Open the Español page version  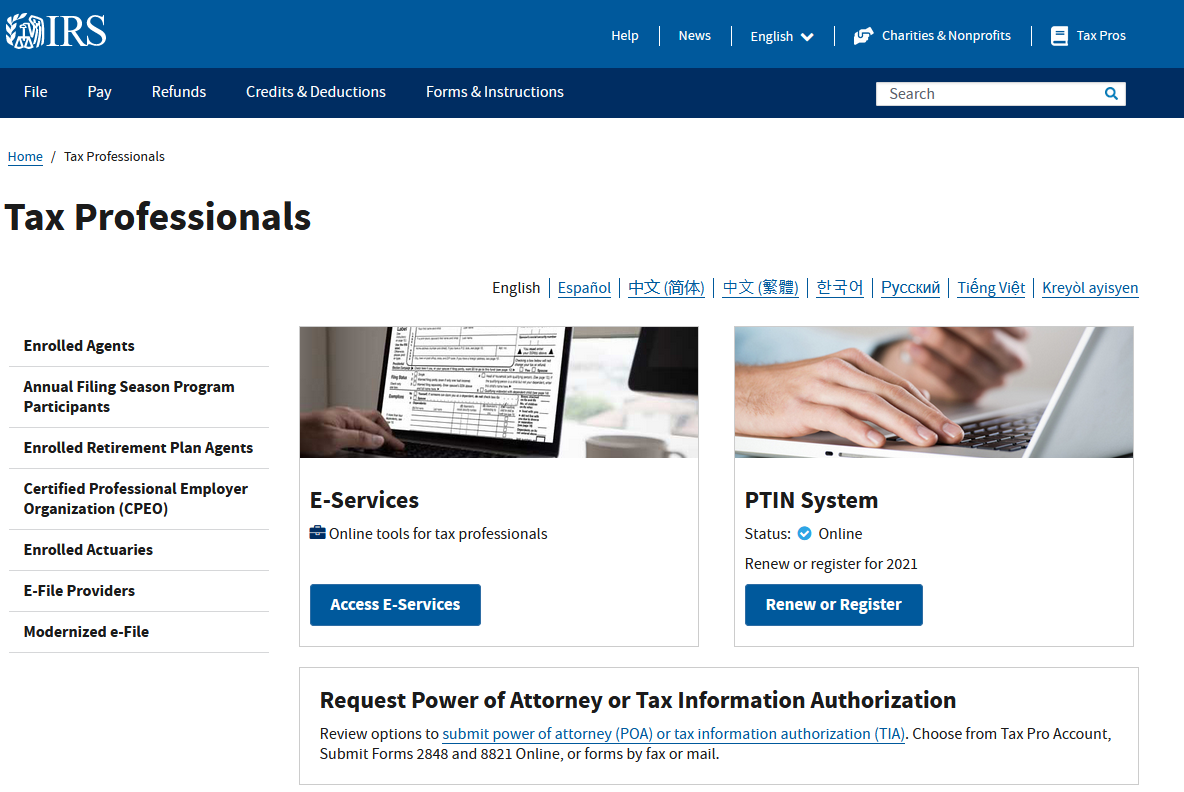pyautogui.click(x=584, y=288)
